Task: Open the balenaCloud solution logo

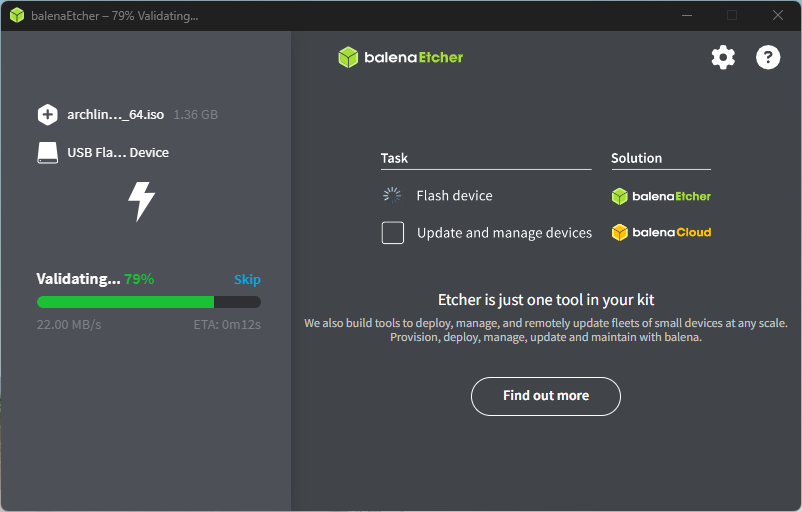Action: 661,233
